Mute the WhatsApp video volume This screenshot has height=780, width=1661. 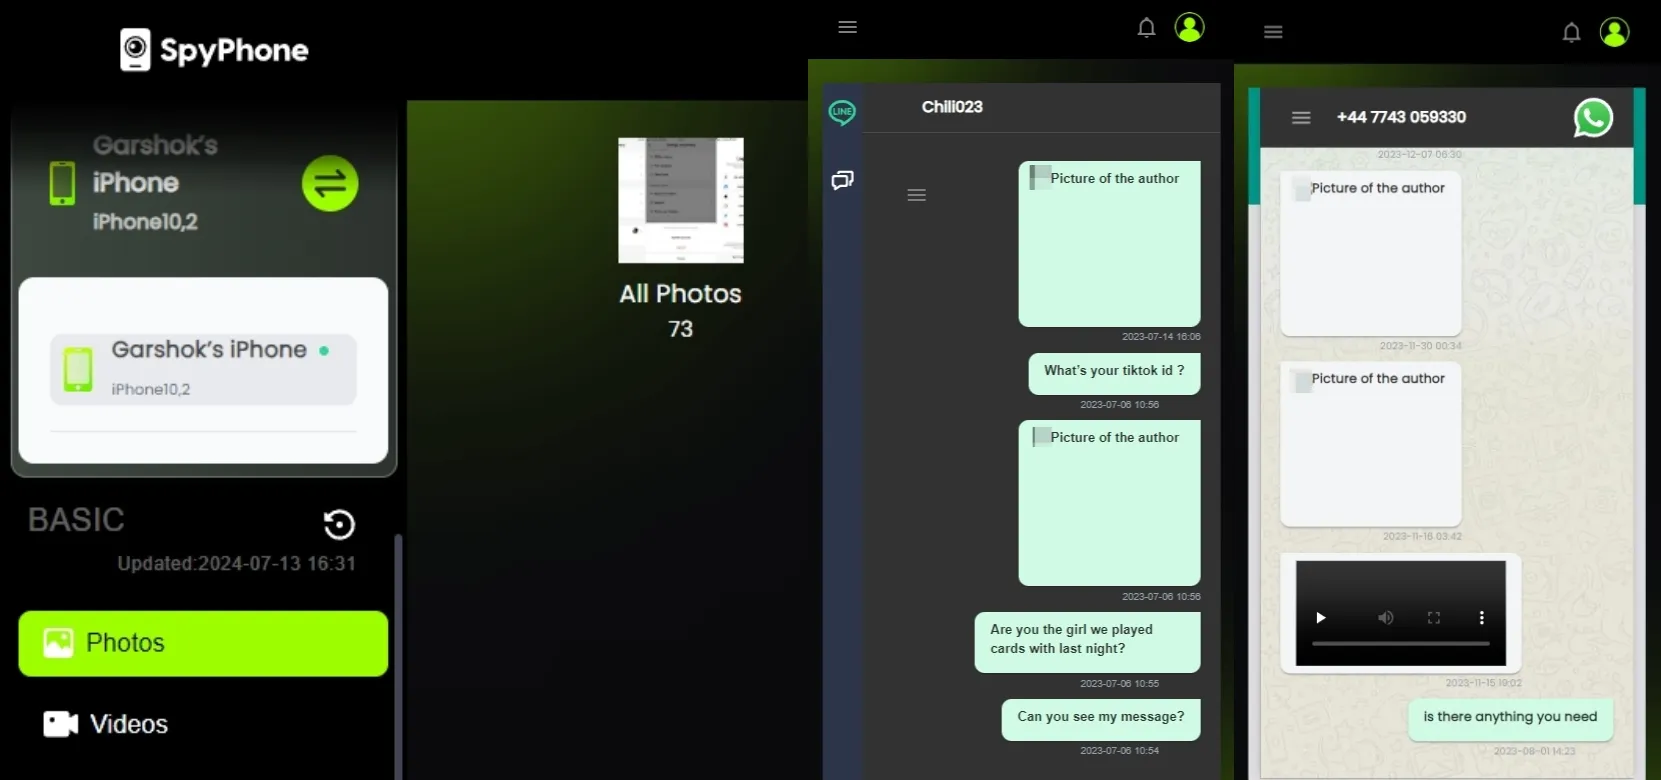point(1386,618)
